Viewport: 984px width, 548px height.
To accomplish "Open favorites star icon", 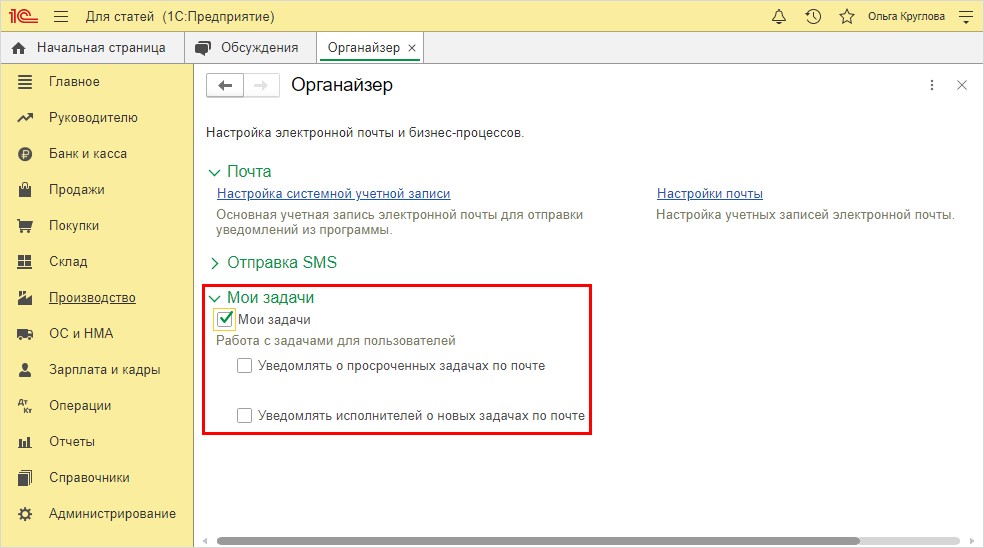I will click(847, 16).
